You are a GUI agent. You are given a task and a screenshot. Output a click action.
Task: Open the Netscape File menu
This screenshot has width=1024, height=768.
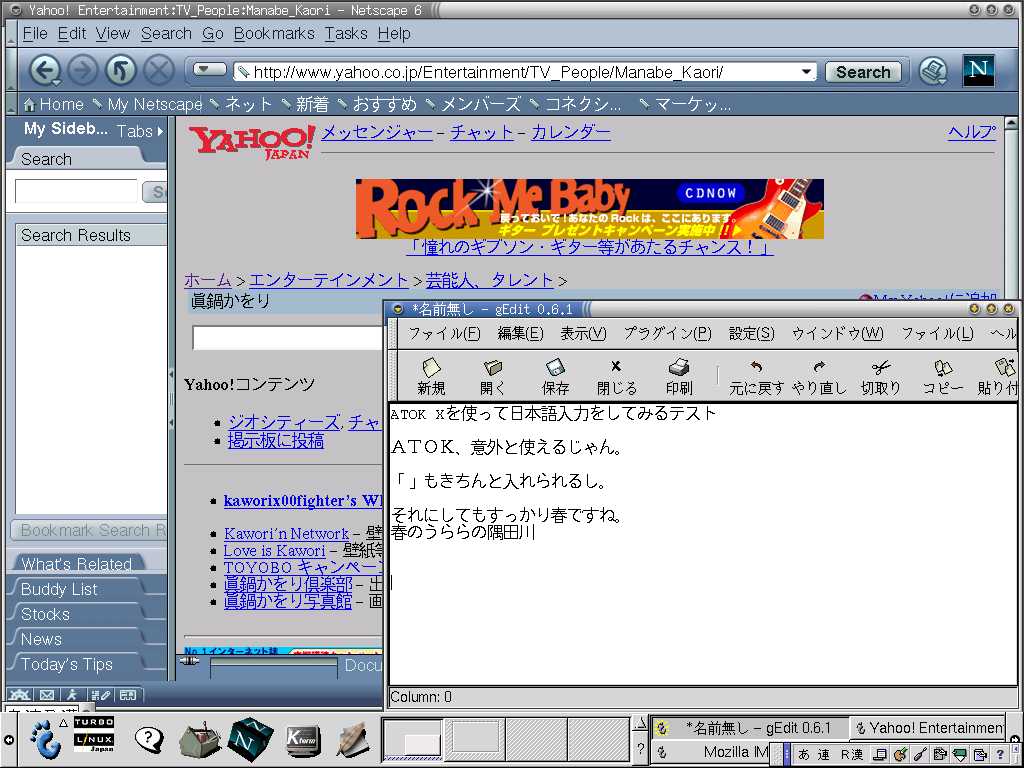(x=35, y=33)
